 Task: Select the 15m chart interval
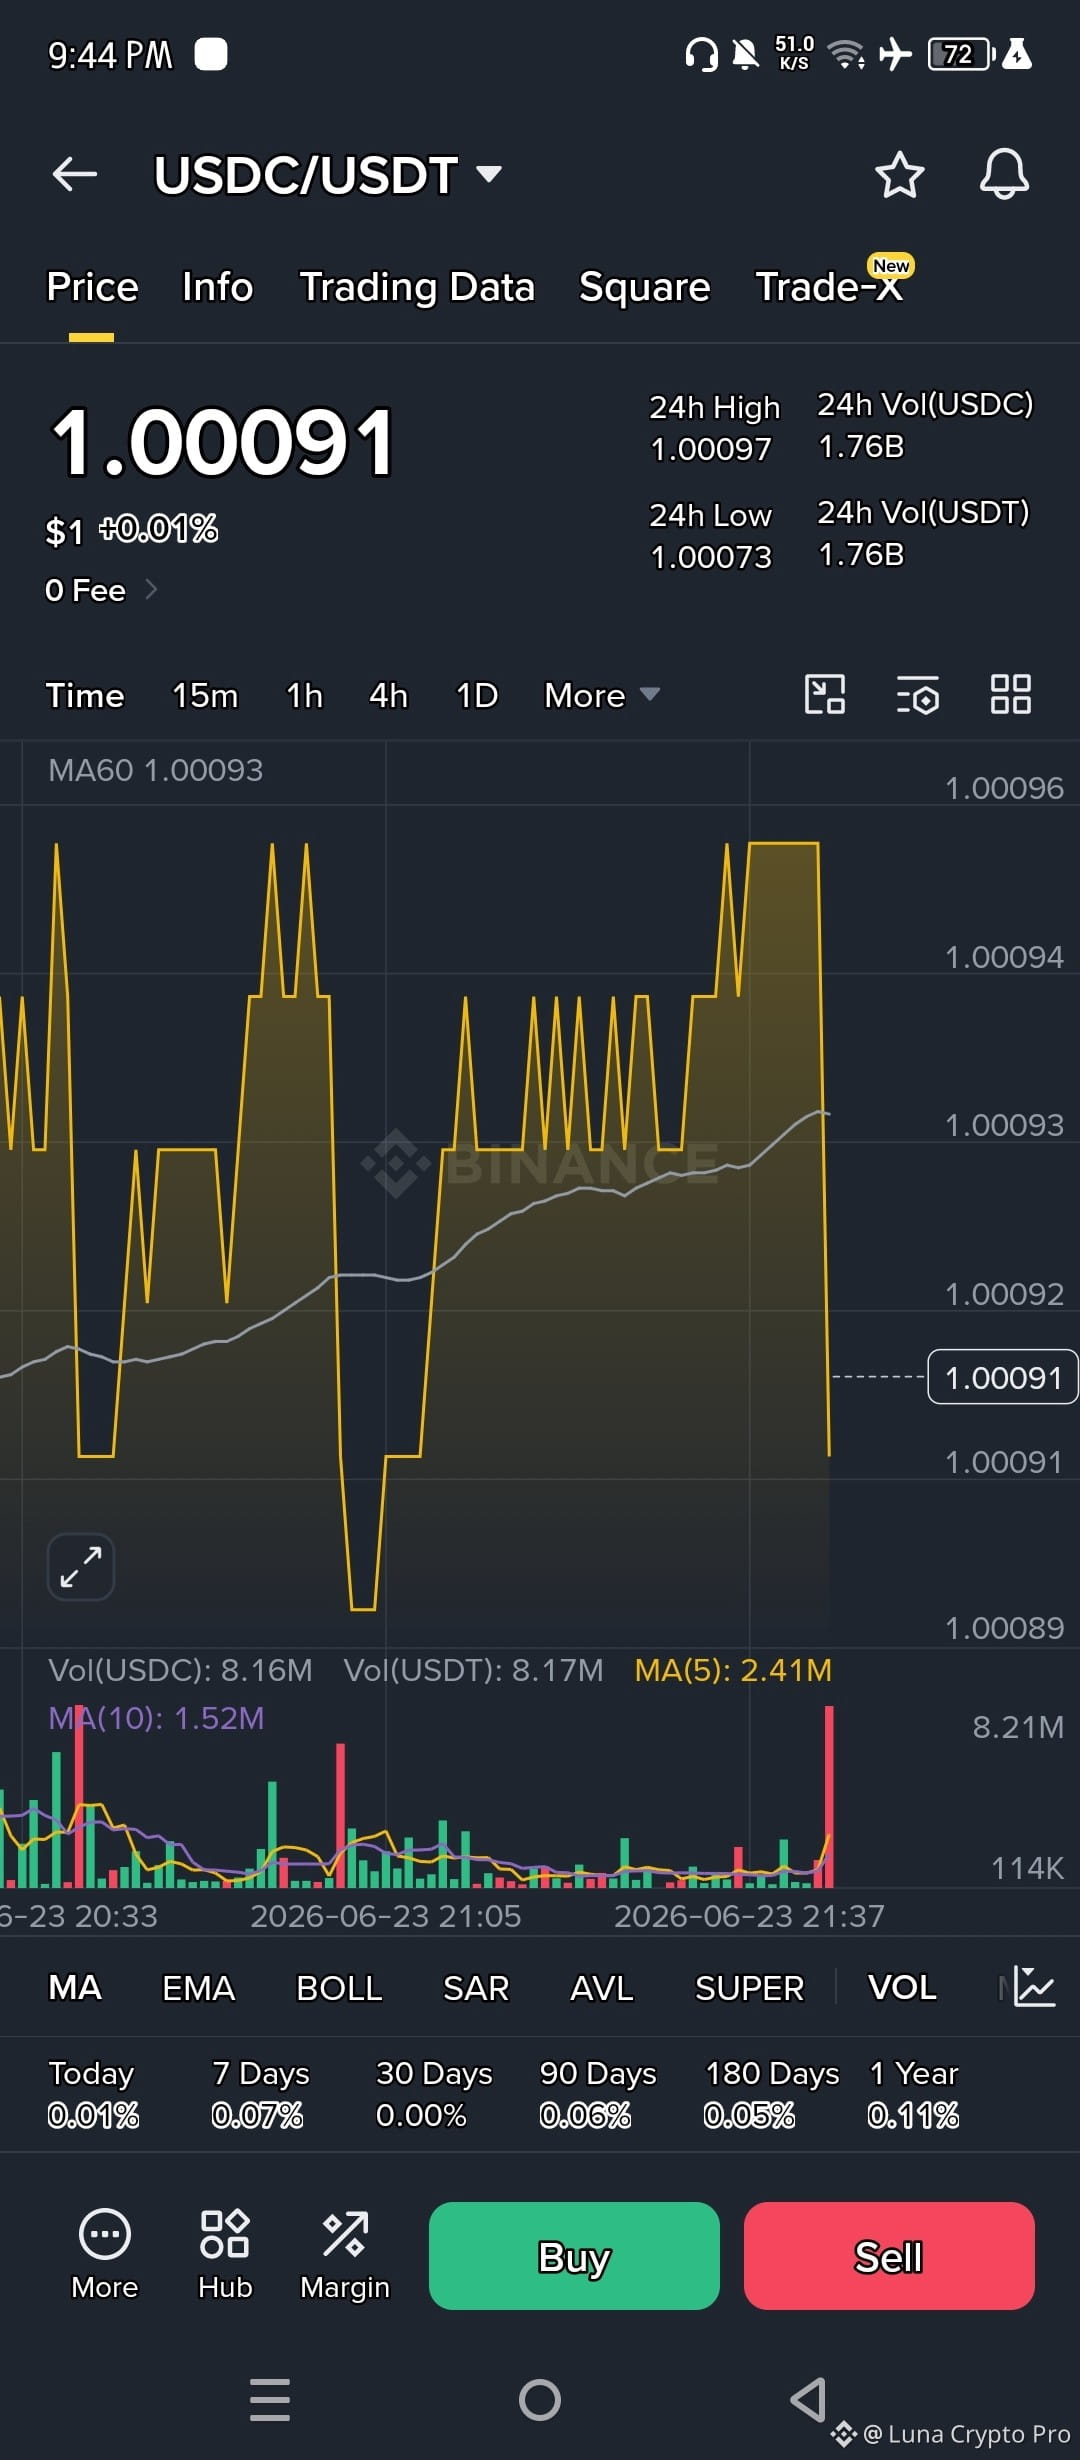click(205, 695)
